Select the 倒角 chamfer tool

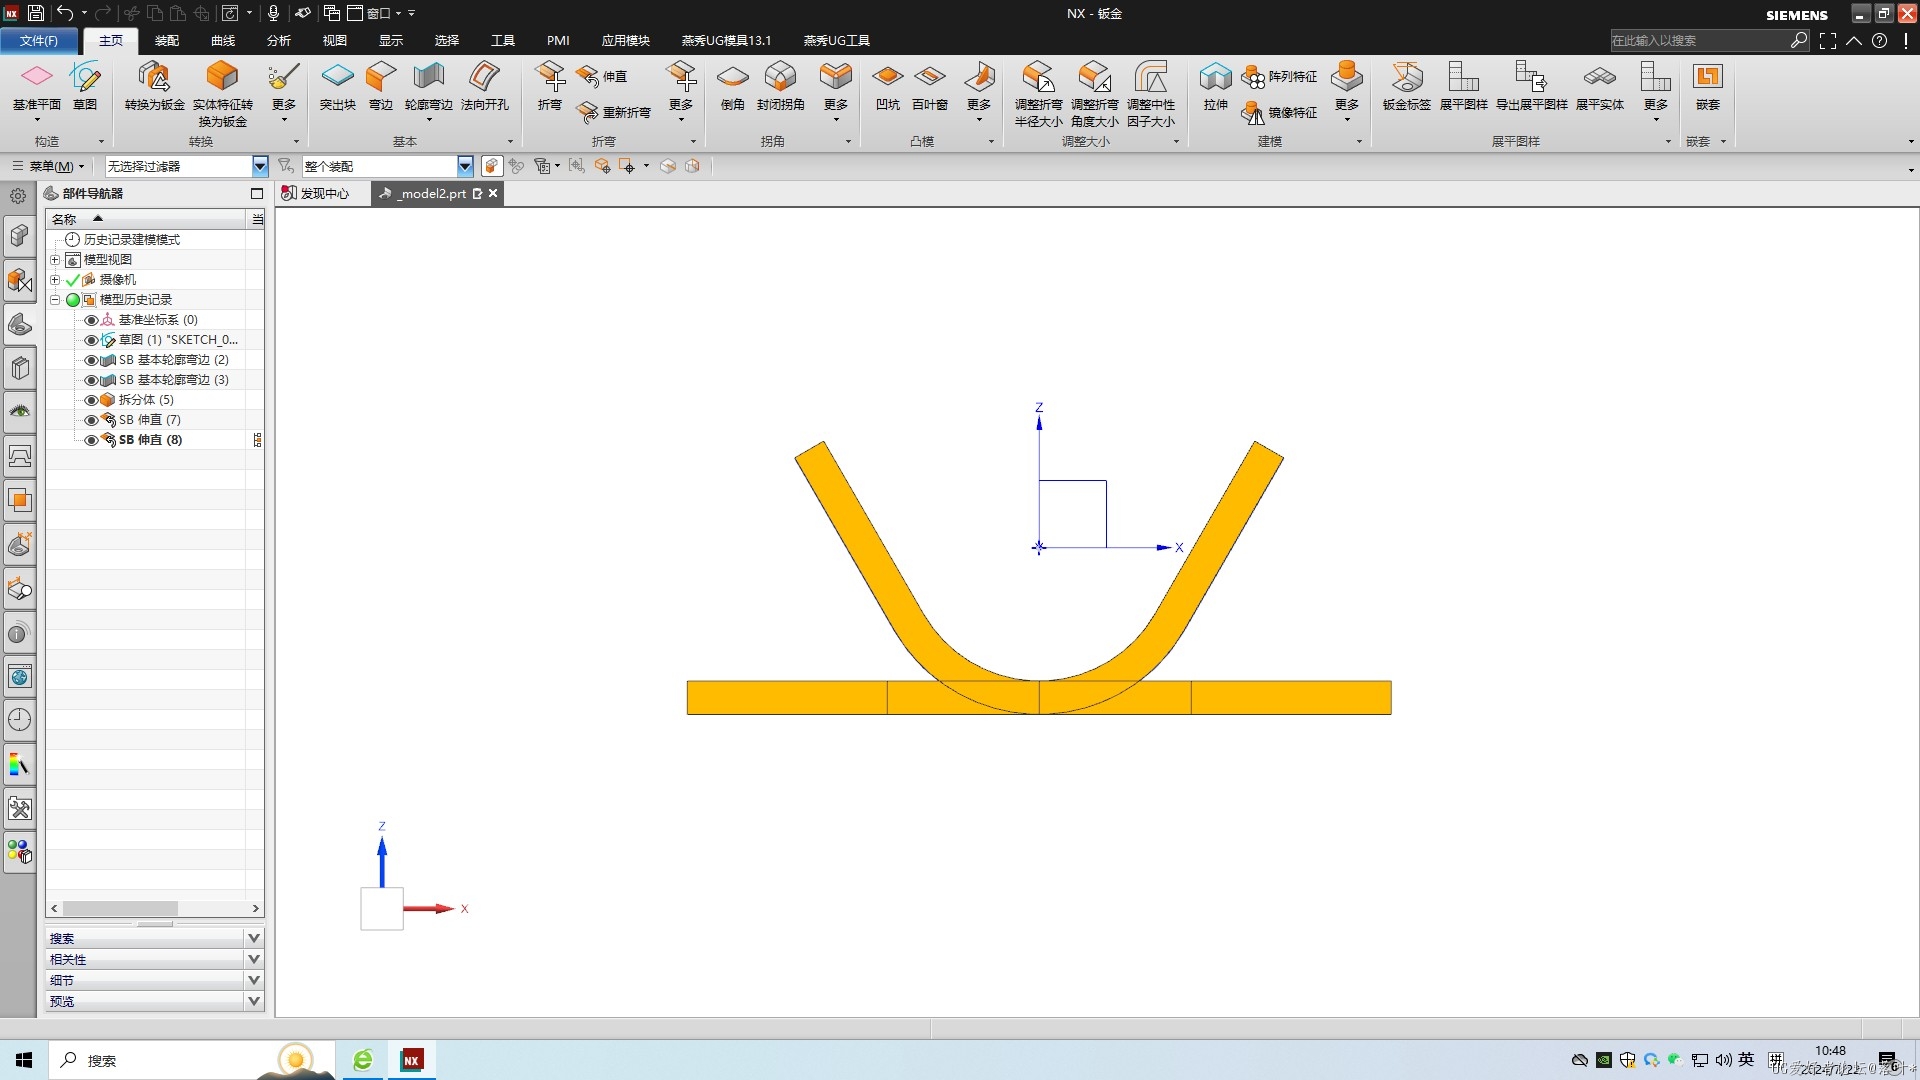point(733,86)
